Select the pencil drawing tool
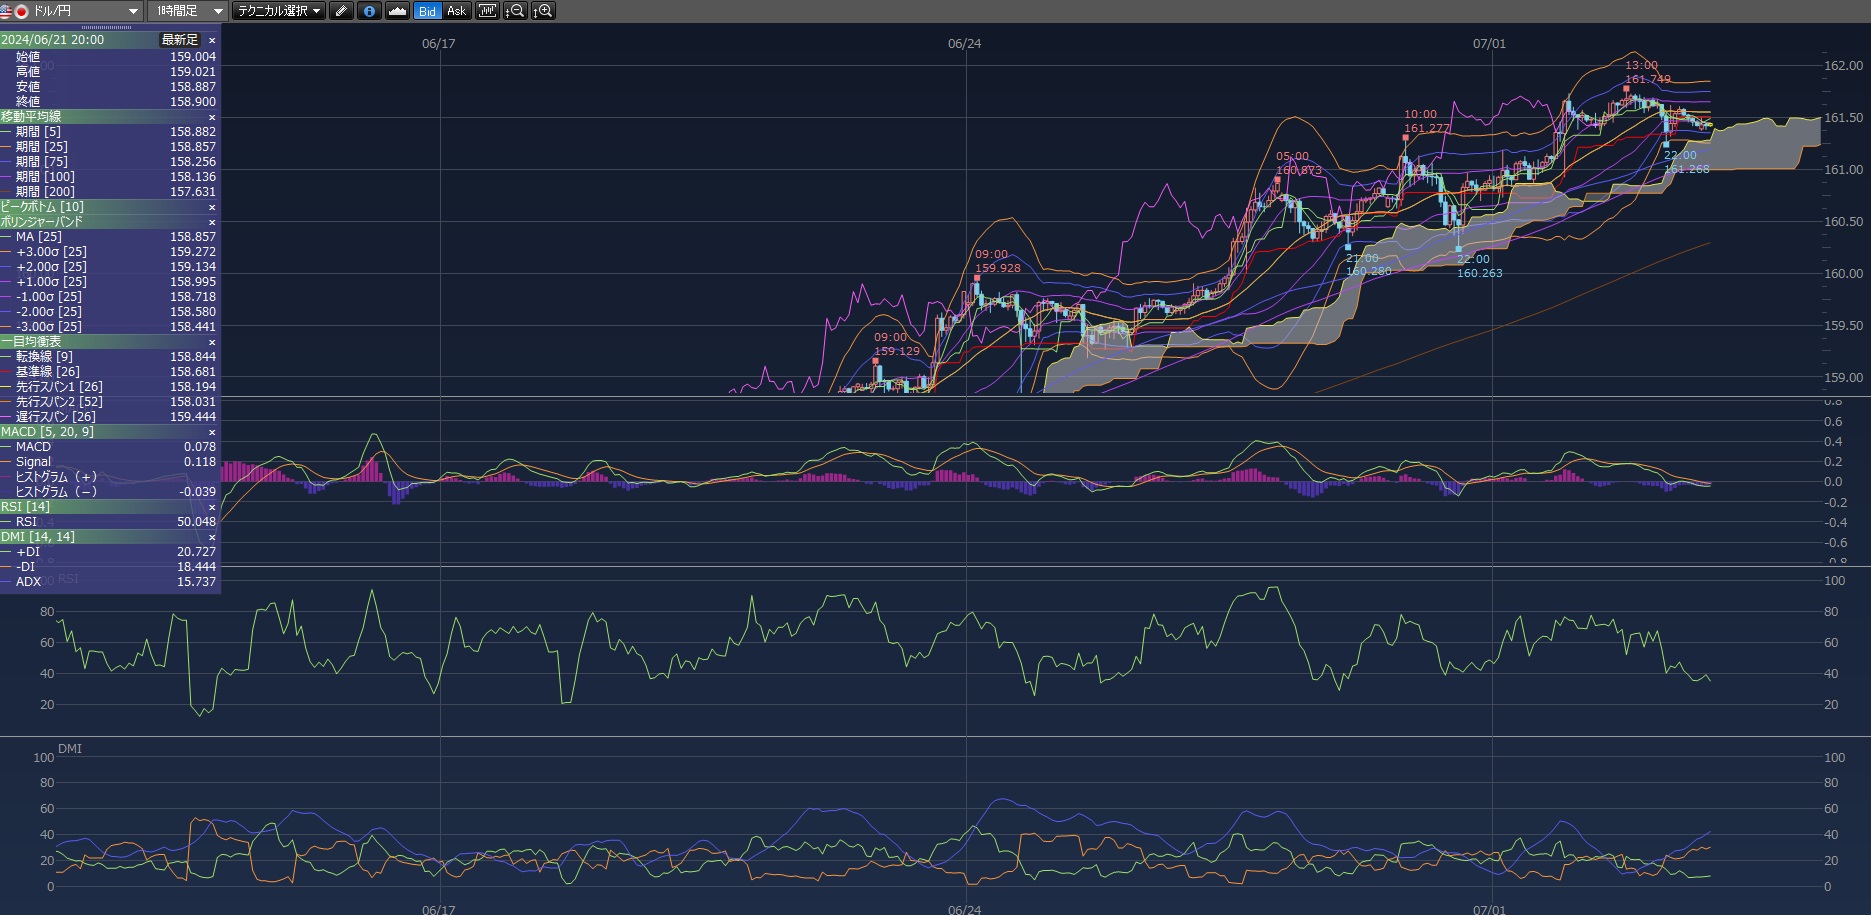Viewport: 1871px width, 915px height. (342, 11)
